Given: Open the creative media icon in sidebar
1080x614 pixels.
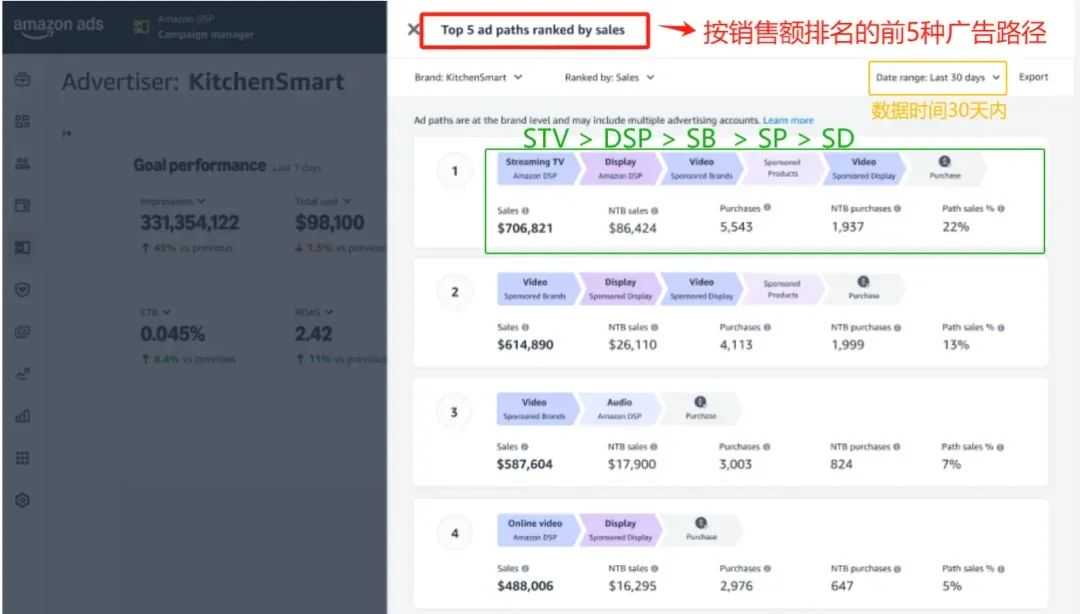Looking at the screenshot, I should click(23, 203).
